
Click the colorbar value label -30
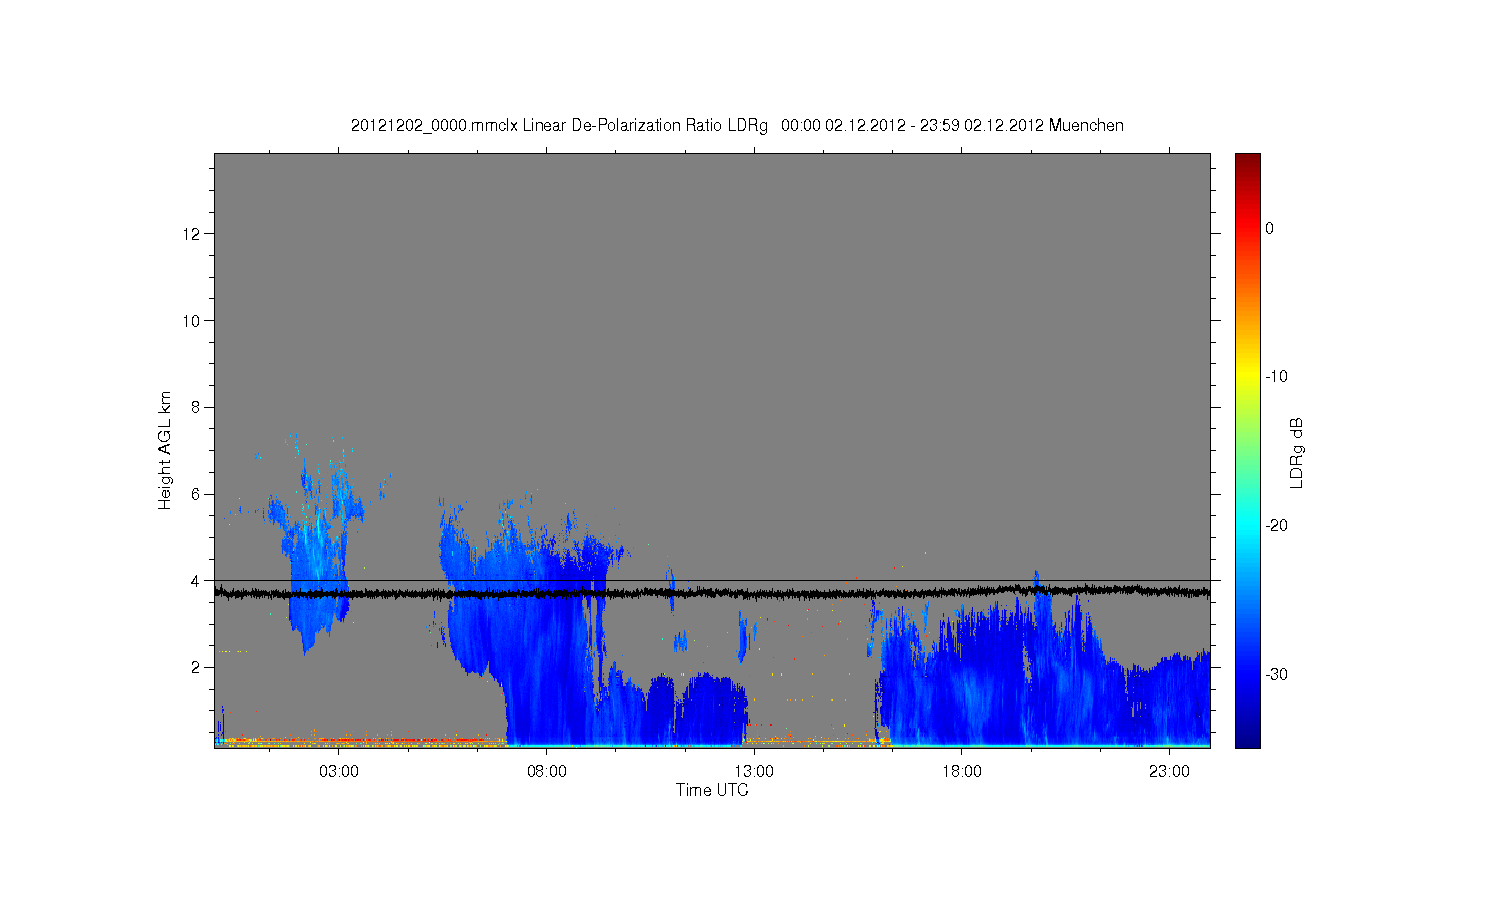pos(1276,674)
